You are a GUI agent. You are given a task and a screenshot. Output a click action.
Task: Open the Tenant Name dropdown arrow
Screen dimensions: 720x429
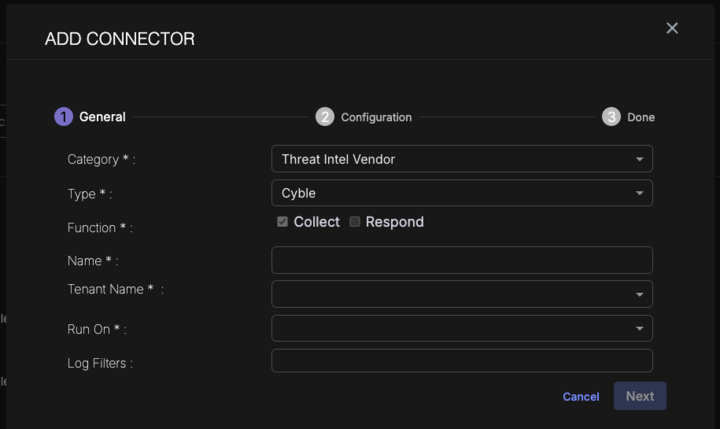point(639,294)
